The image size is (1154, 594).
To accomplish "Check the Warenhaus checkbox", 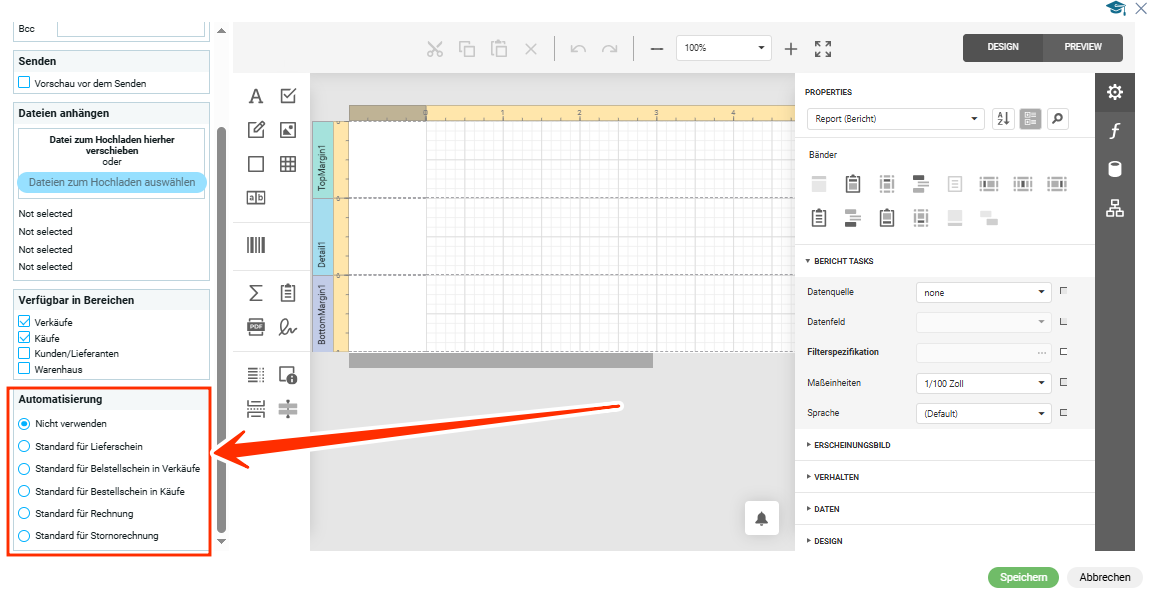I will pos(25,369).
